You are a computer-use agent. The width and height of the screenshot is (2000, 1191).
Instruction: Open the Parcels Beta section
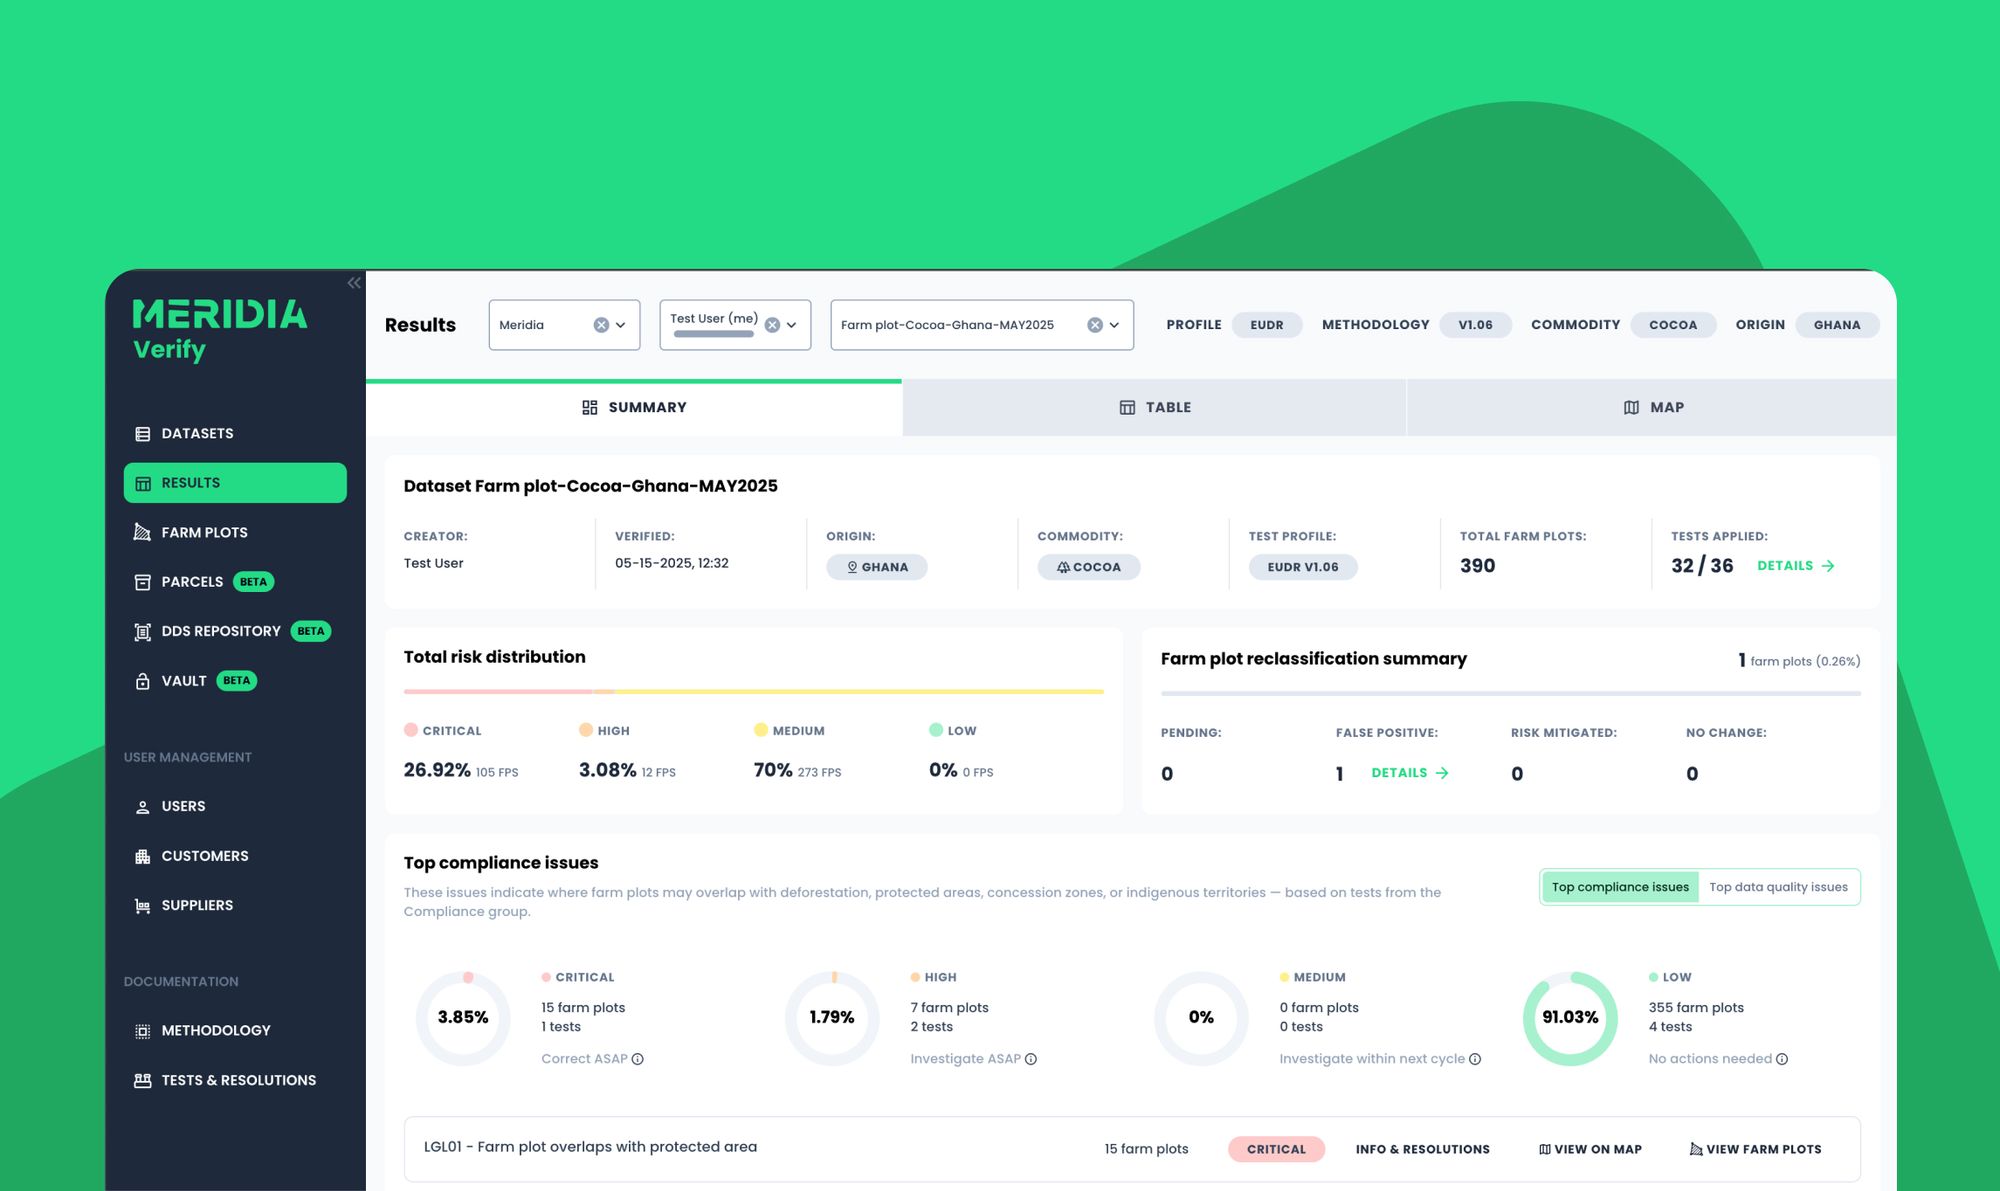[192, 581]
